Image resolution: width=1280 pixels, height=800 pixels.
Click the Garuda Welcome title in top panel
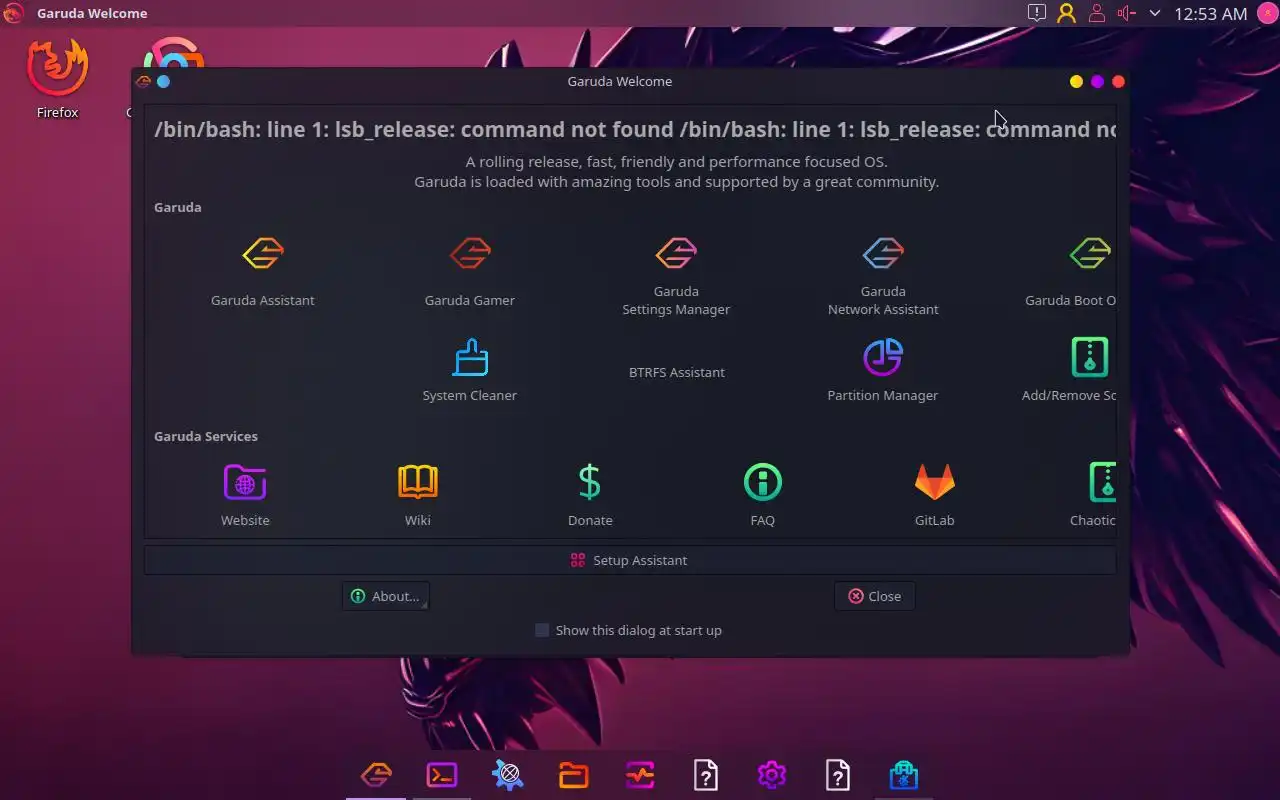point(92,13)
